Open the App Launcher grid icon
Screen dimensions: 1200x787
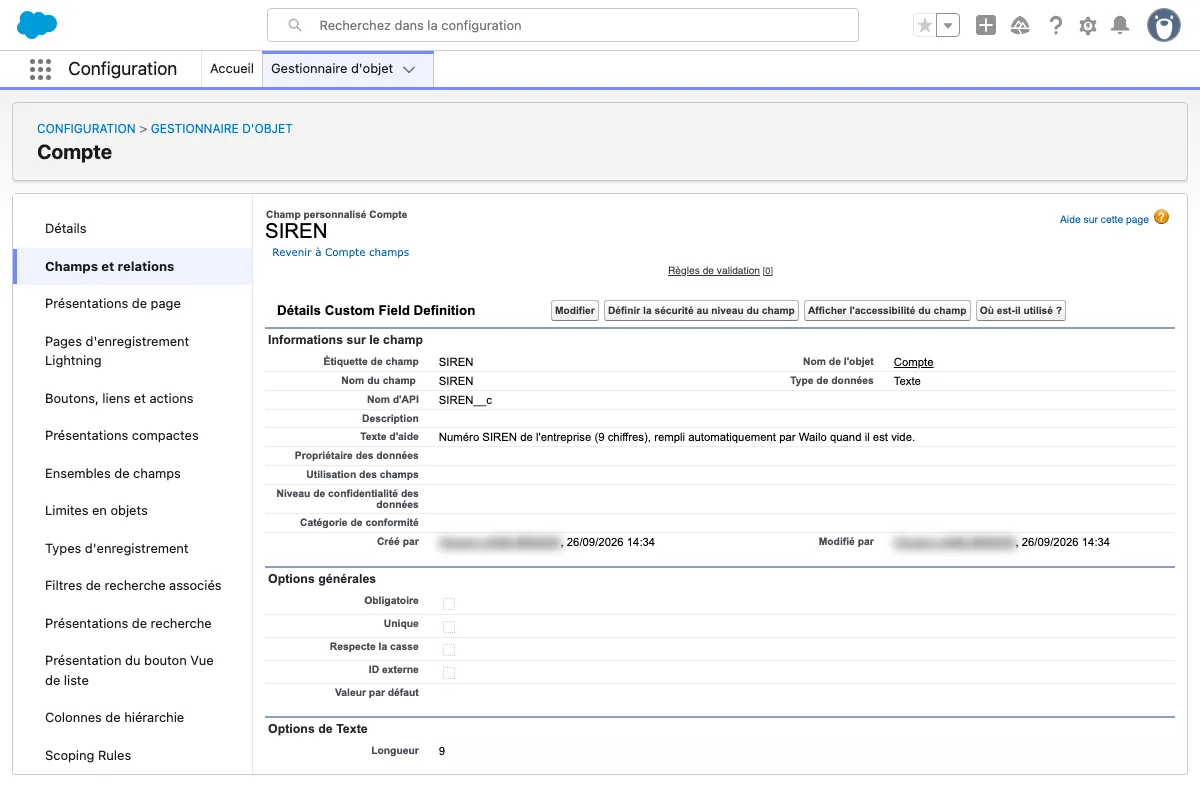point(40,69)
